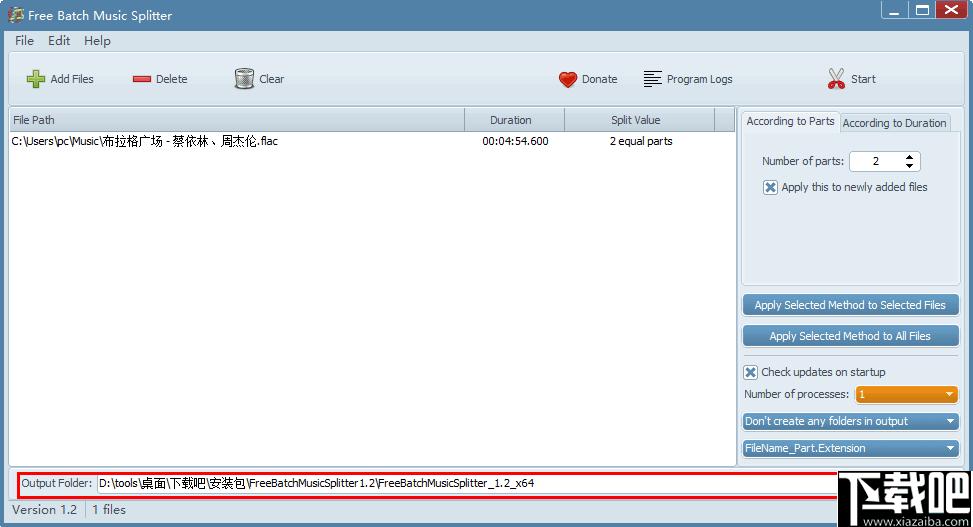Click the green plus Add Files icon
This screenshot has width=973, height=527.
coord(36,79)
